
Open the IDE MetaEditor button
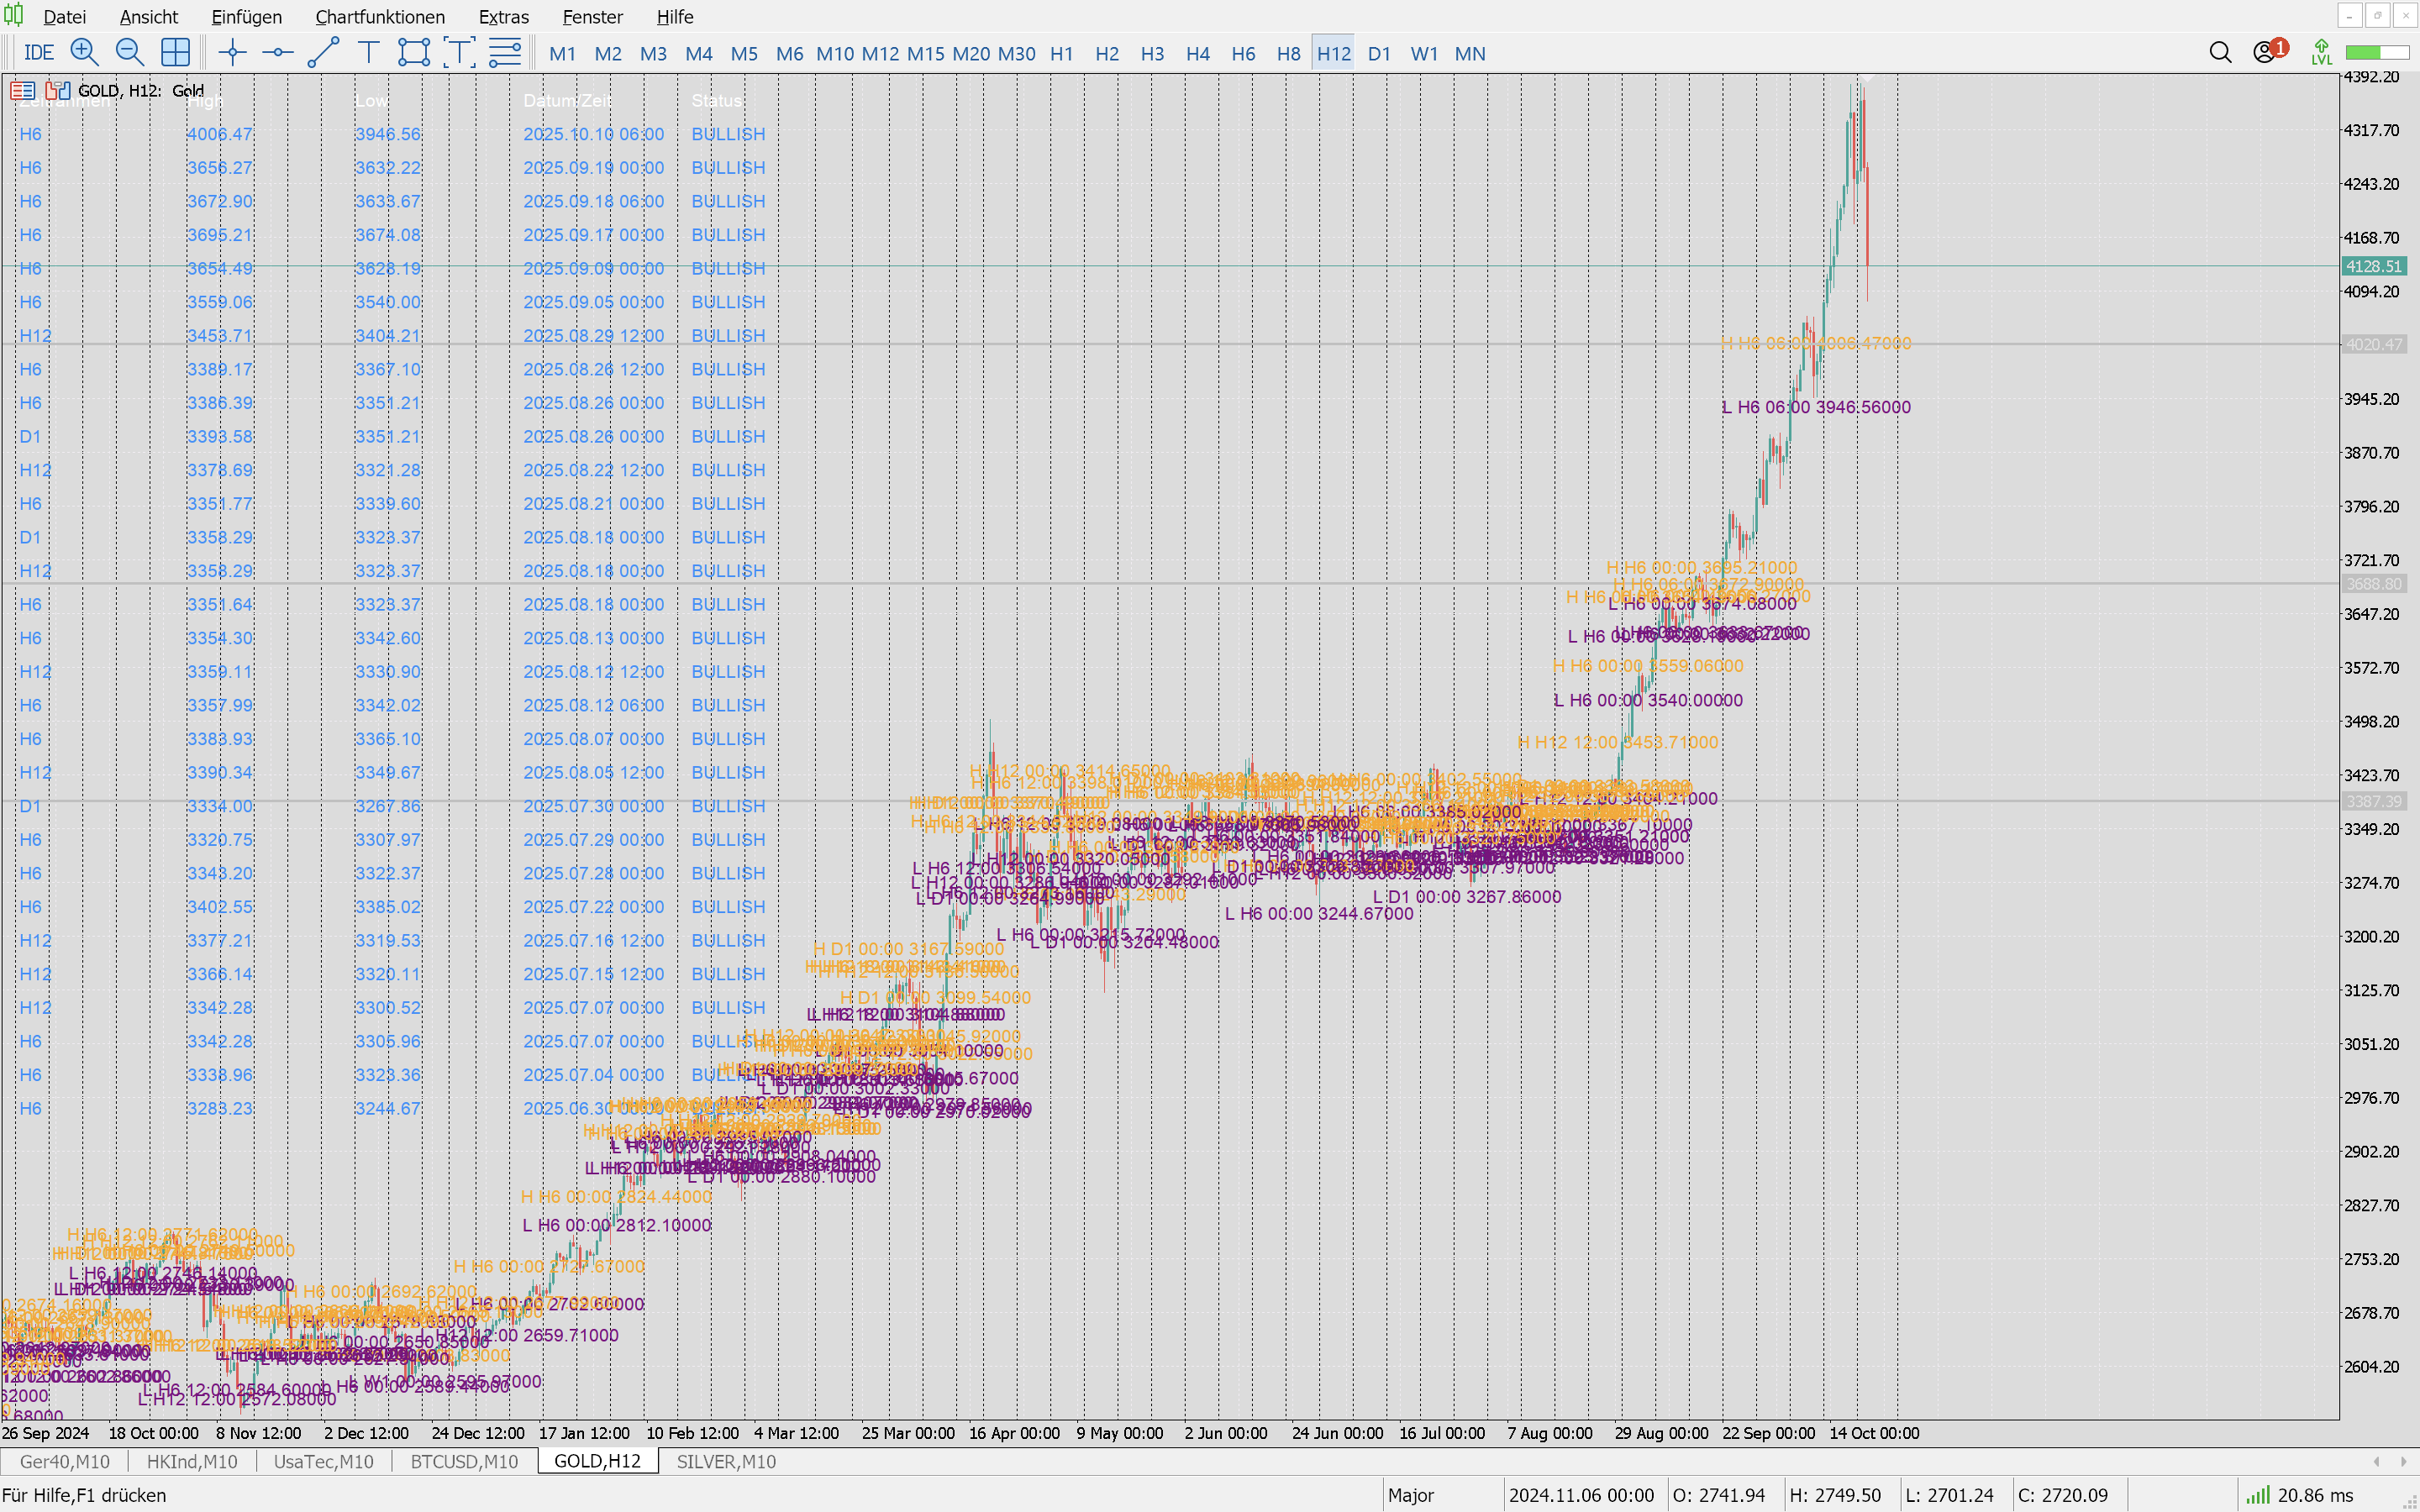click(39, 53)
